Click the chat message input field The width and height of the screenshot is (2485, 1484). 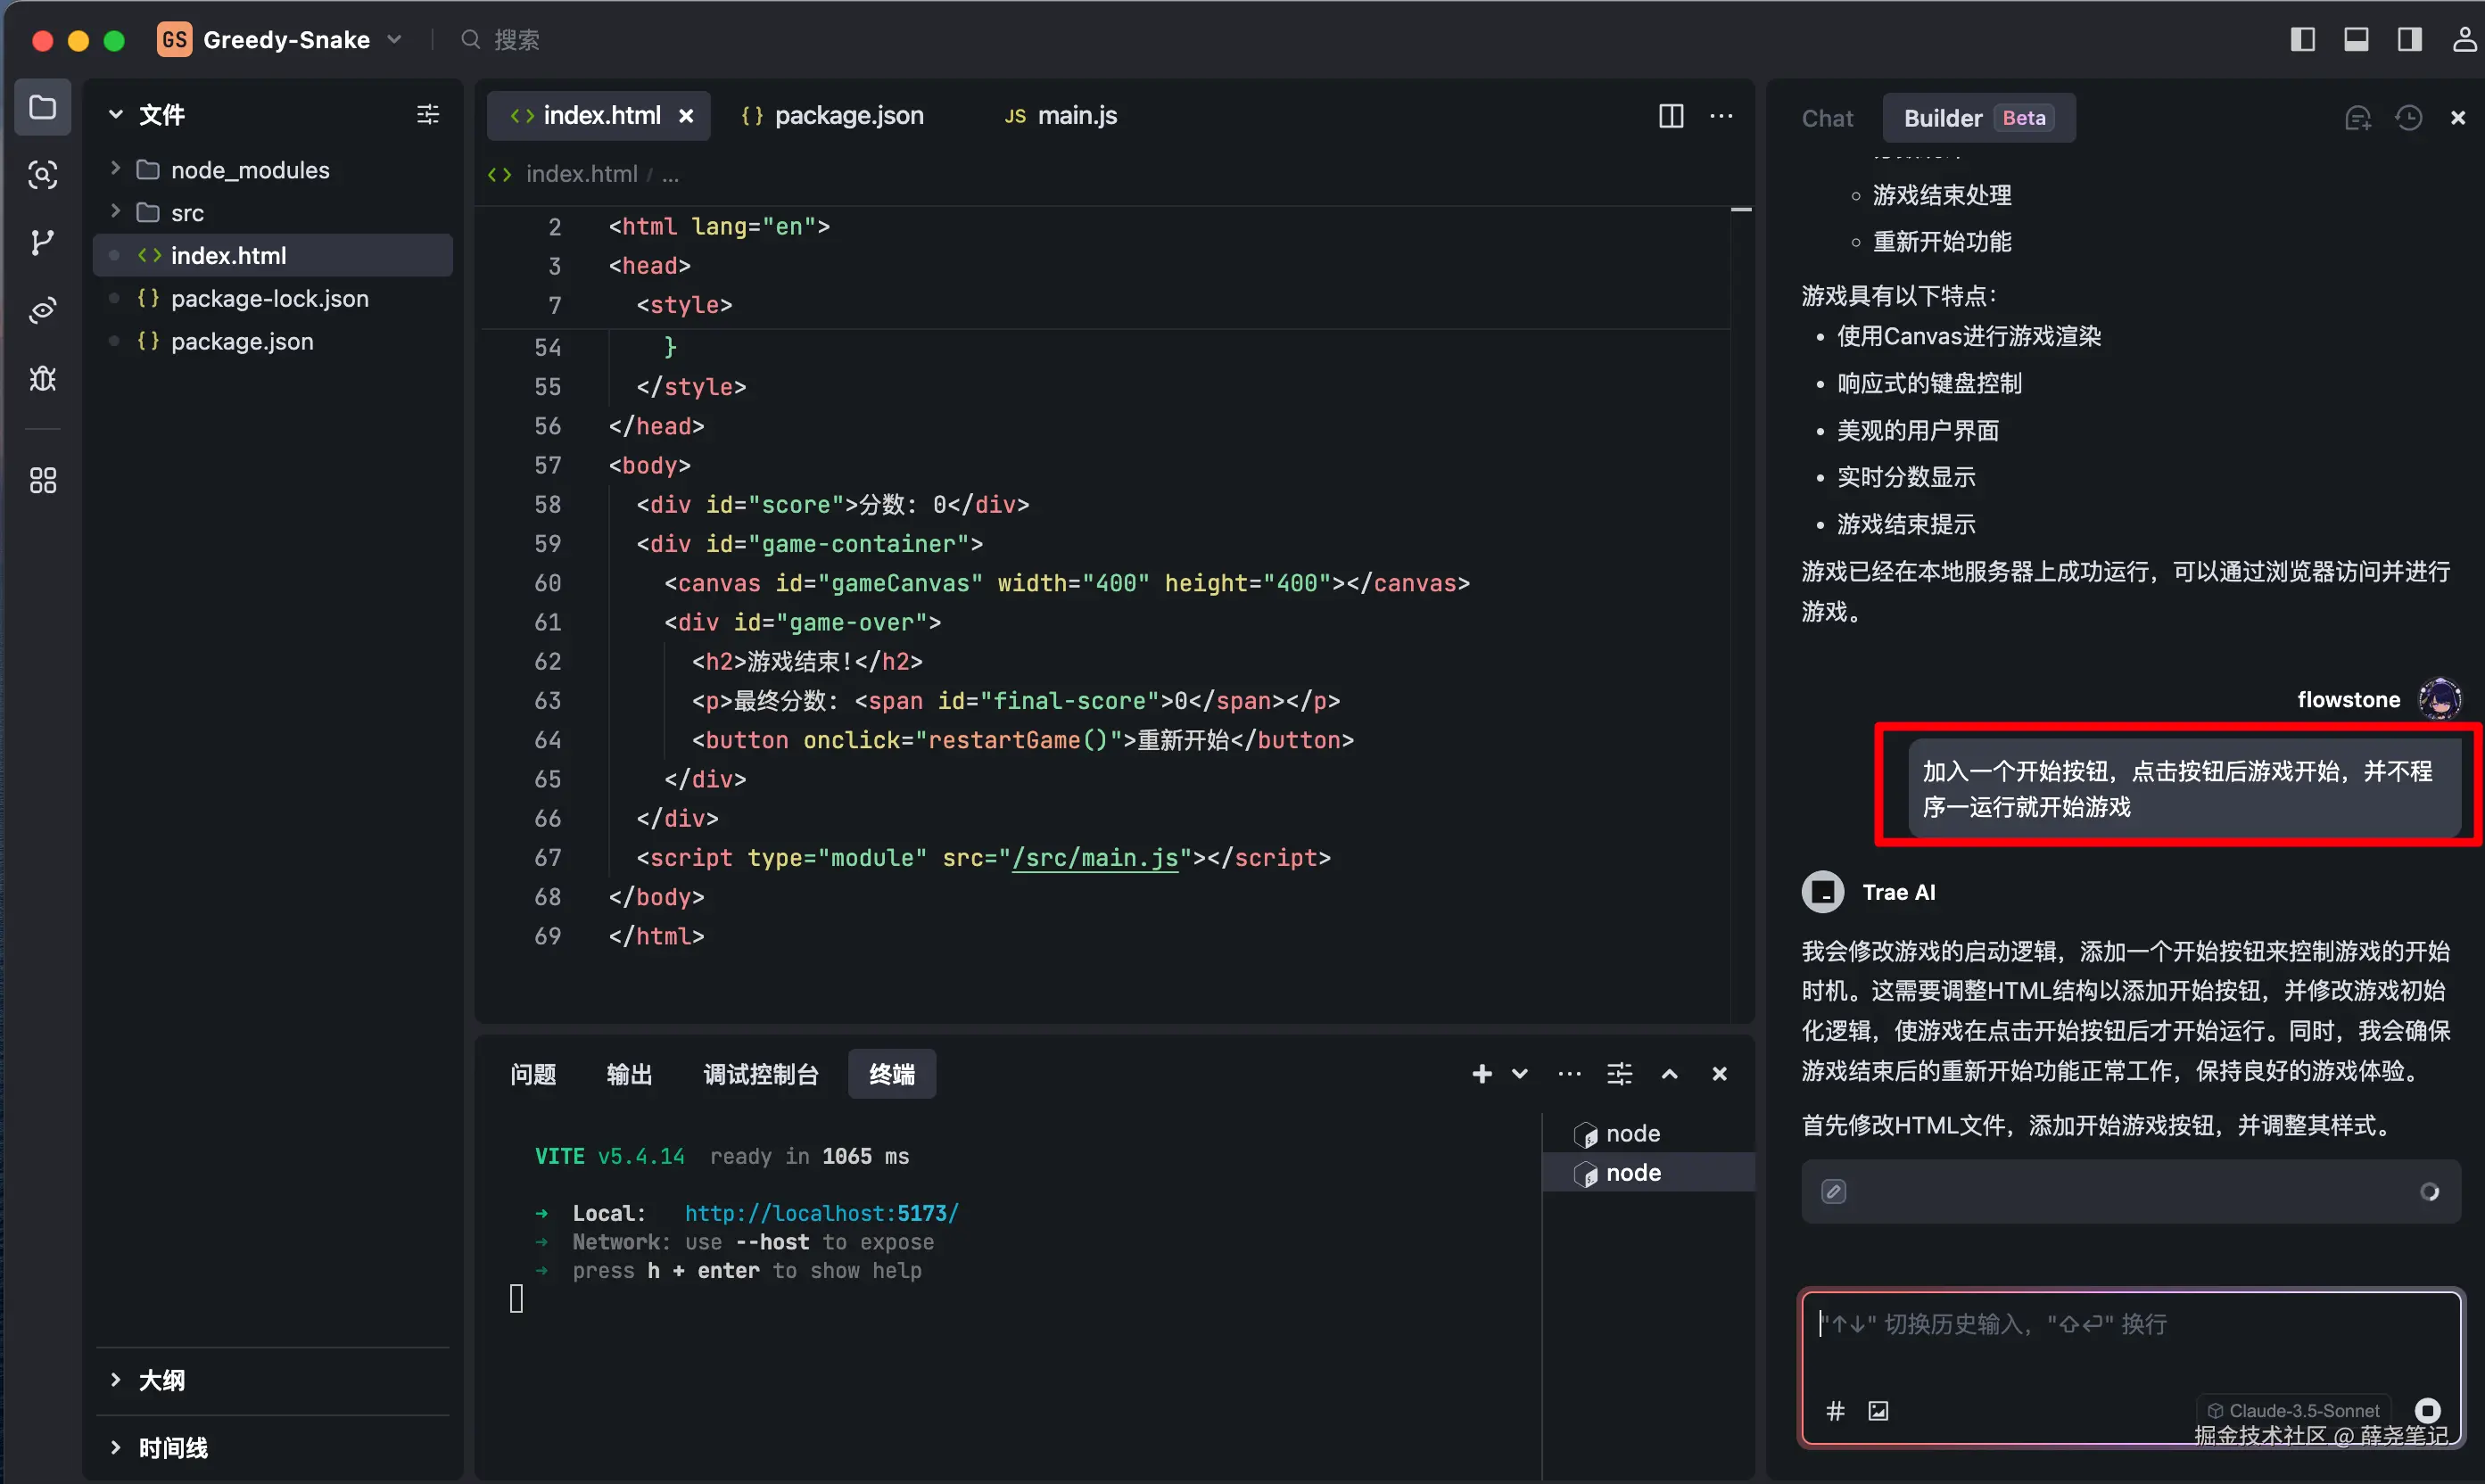click(x=2130, y=1340)
